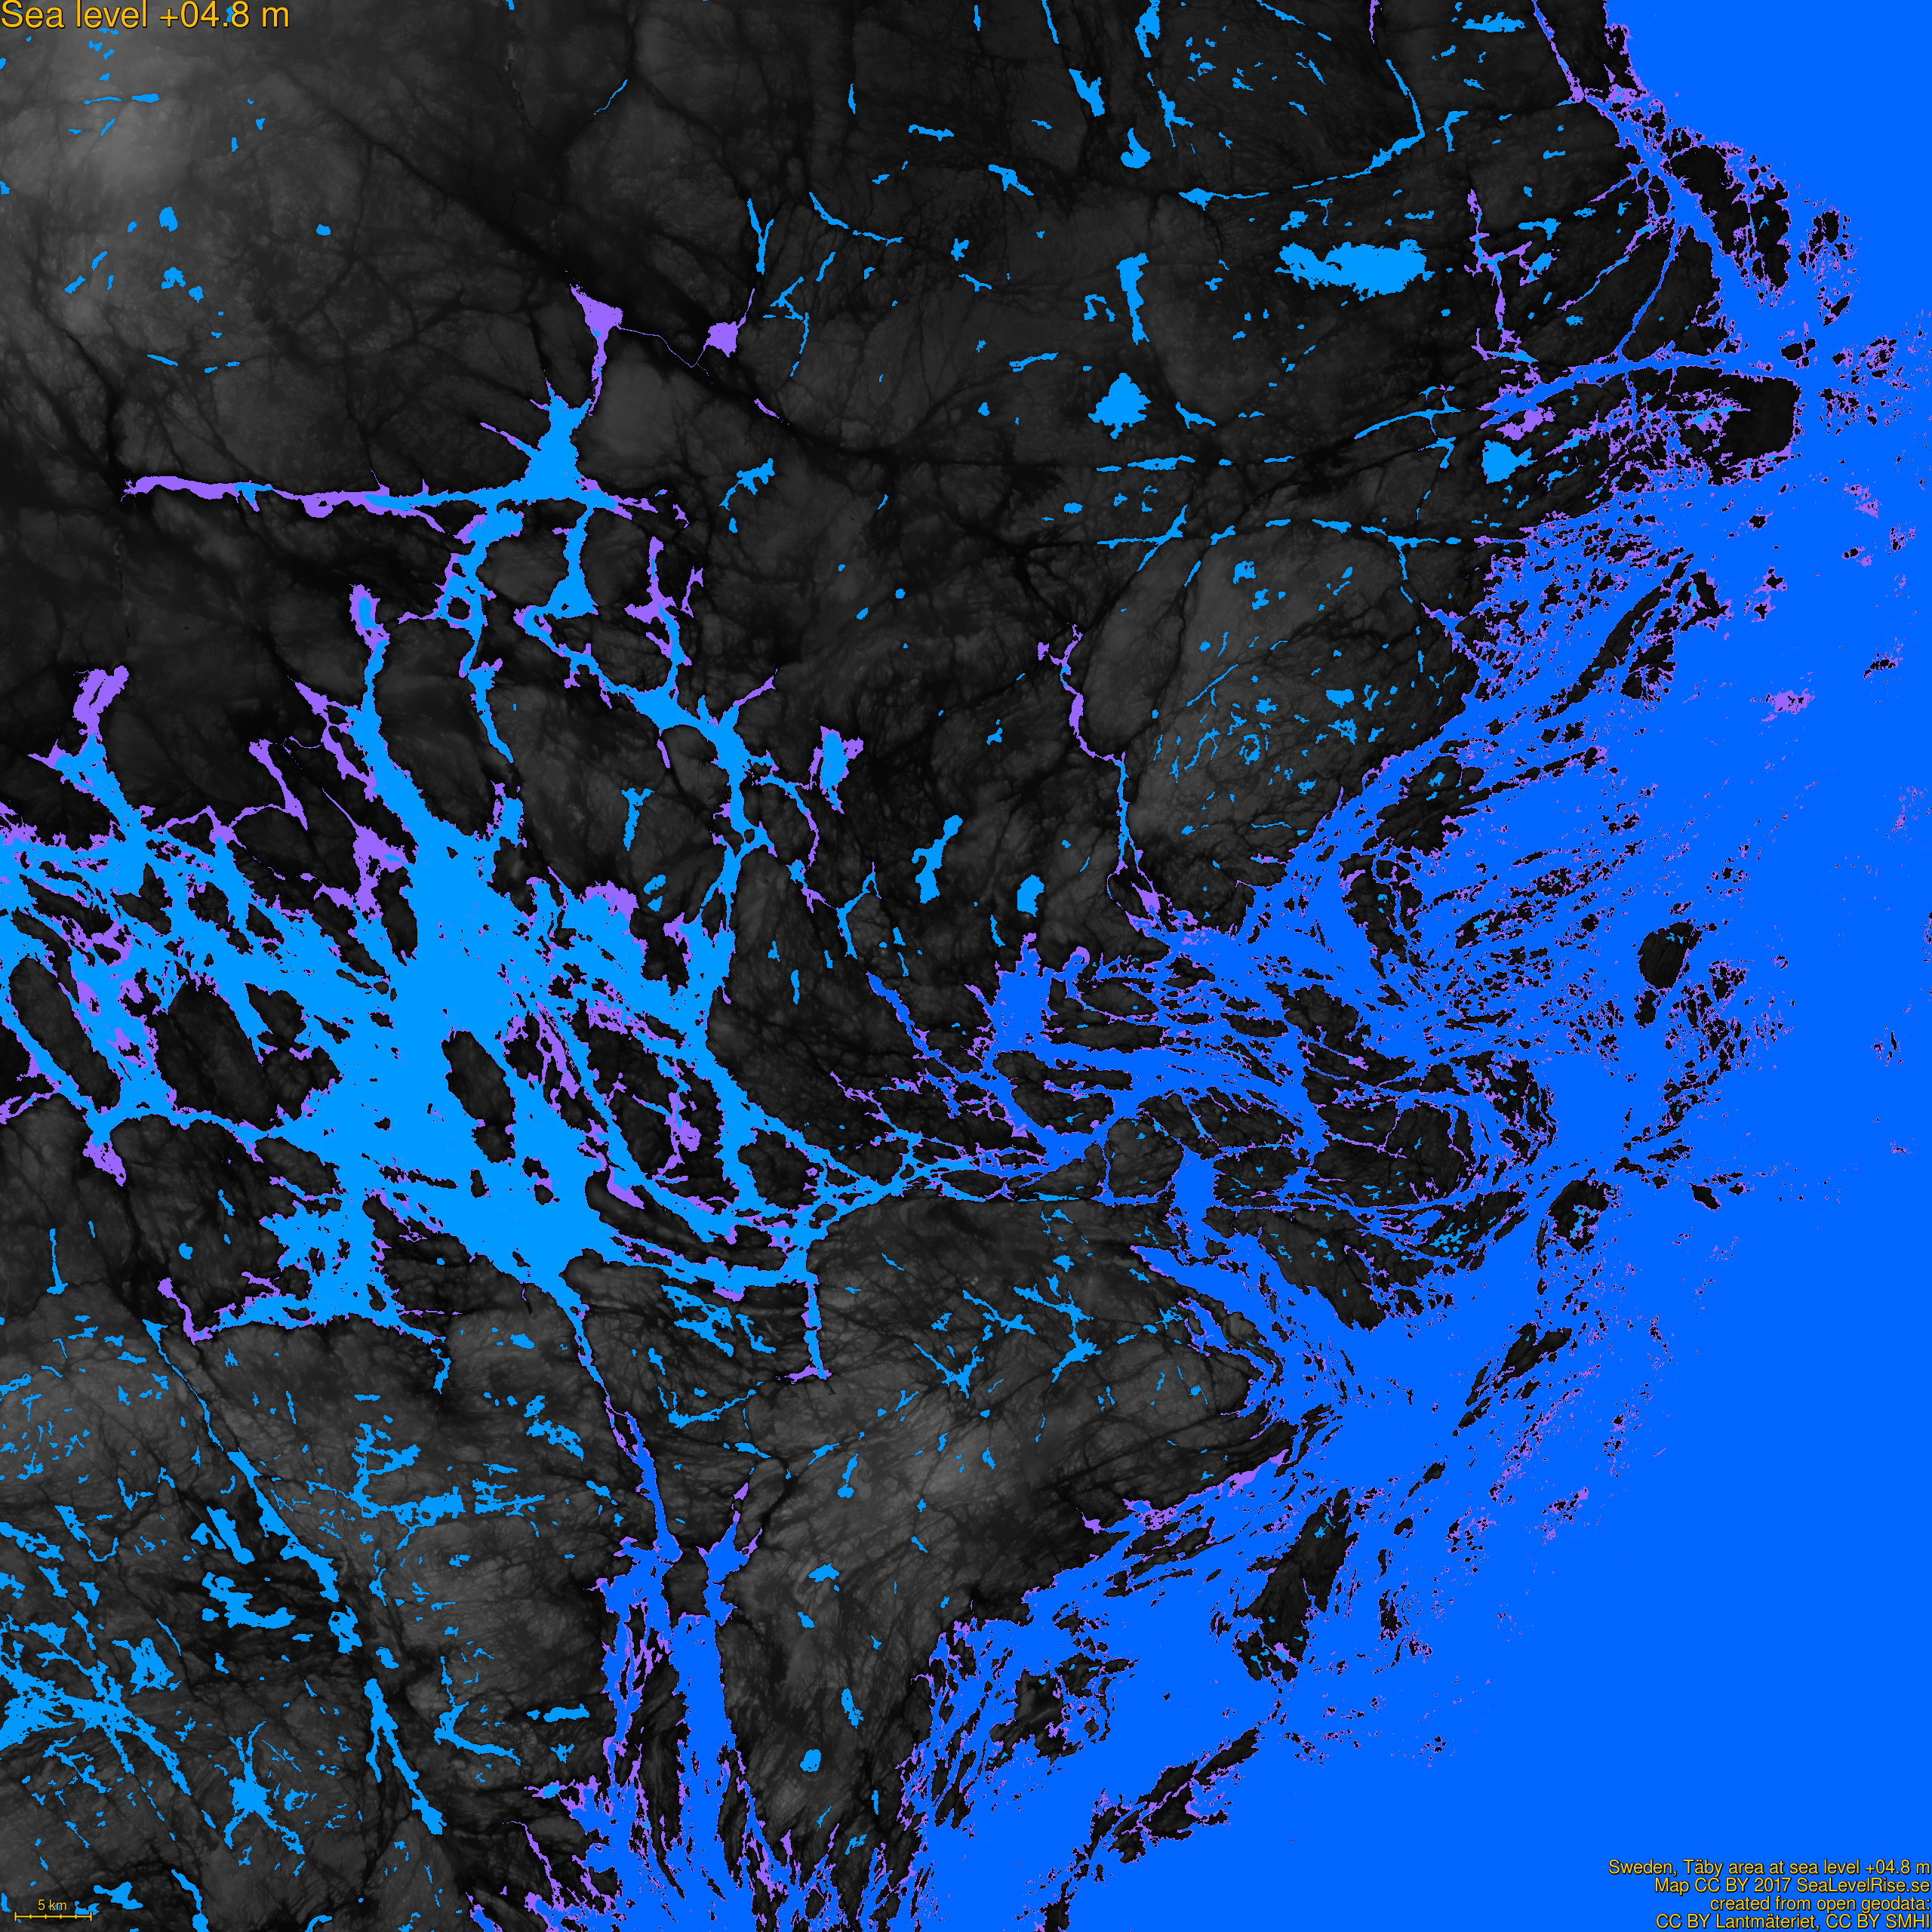Click the "Sea level +04.8 m" title

tap(145, 16)
